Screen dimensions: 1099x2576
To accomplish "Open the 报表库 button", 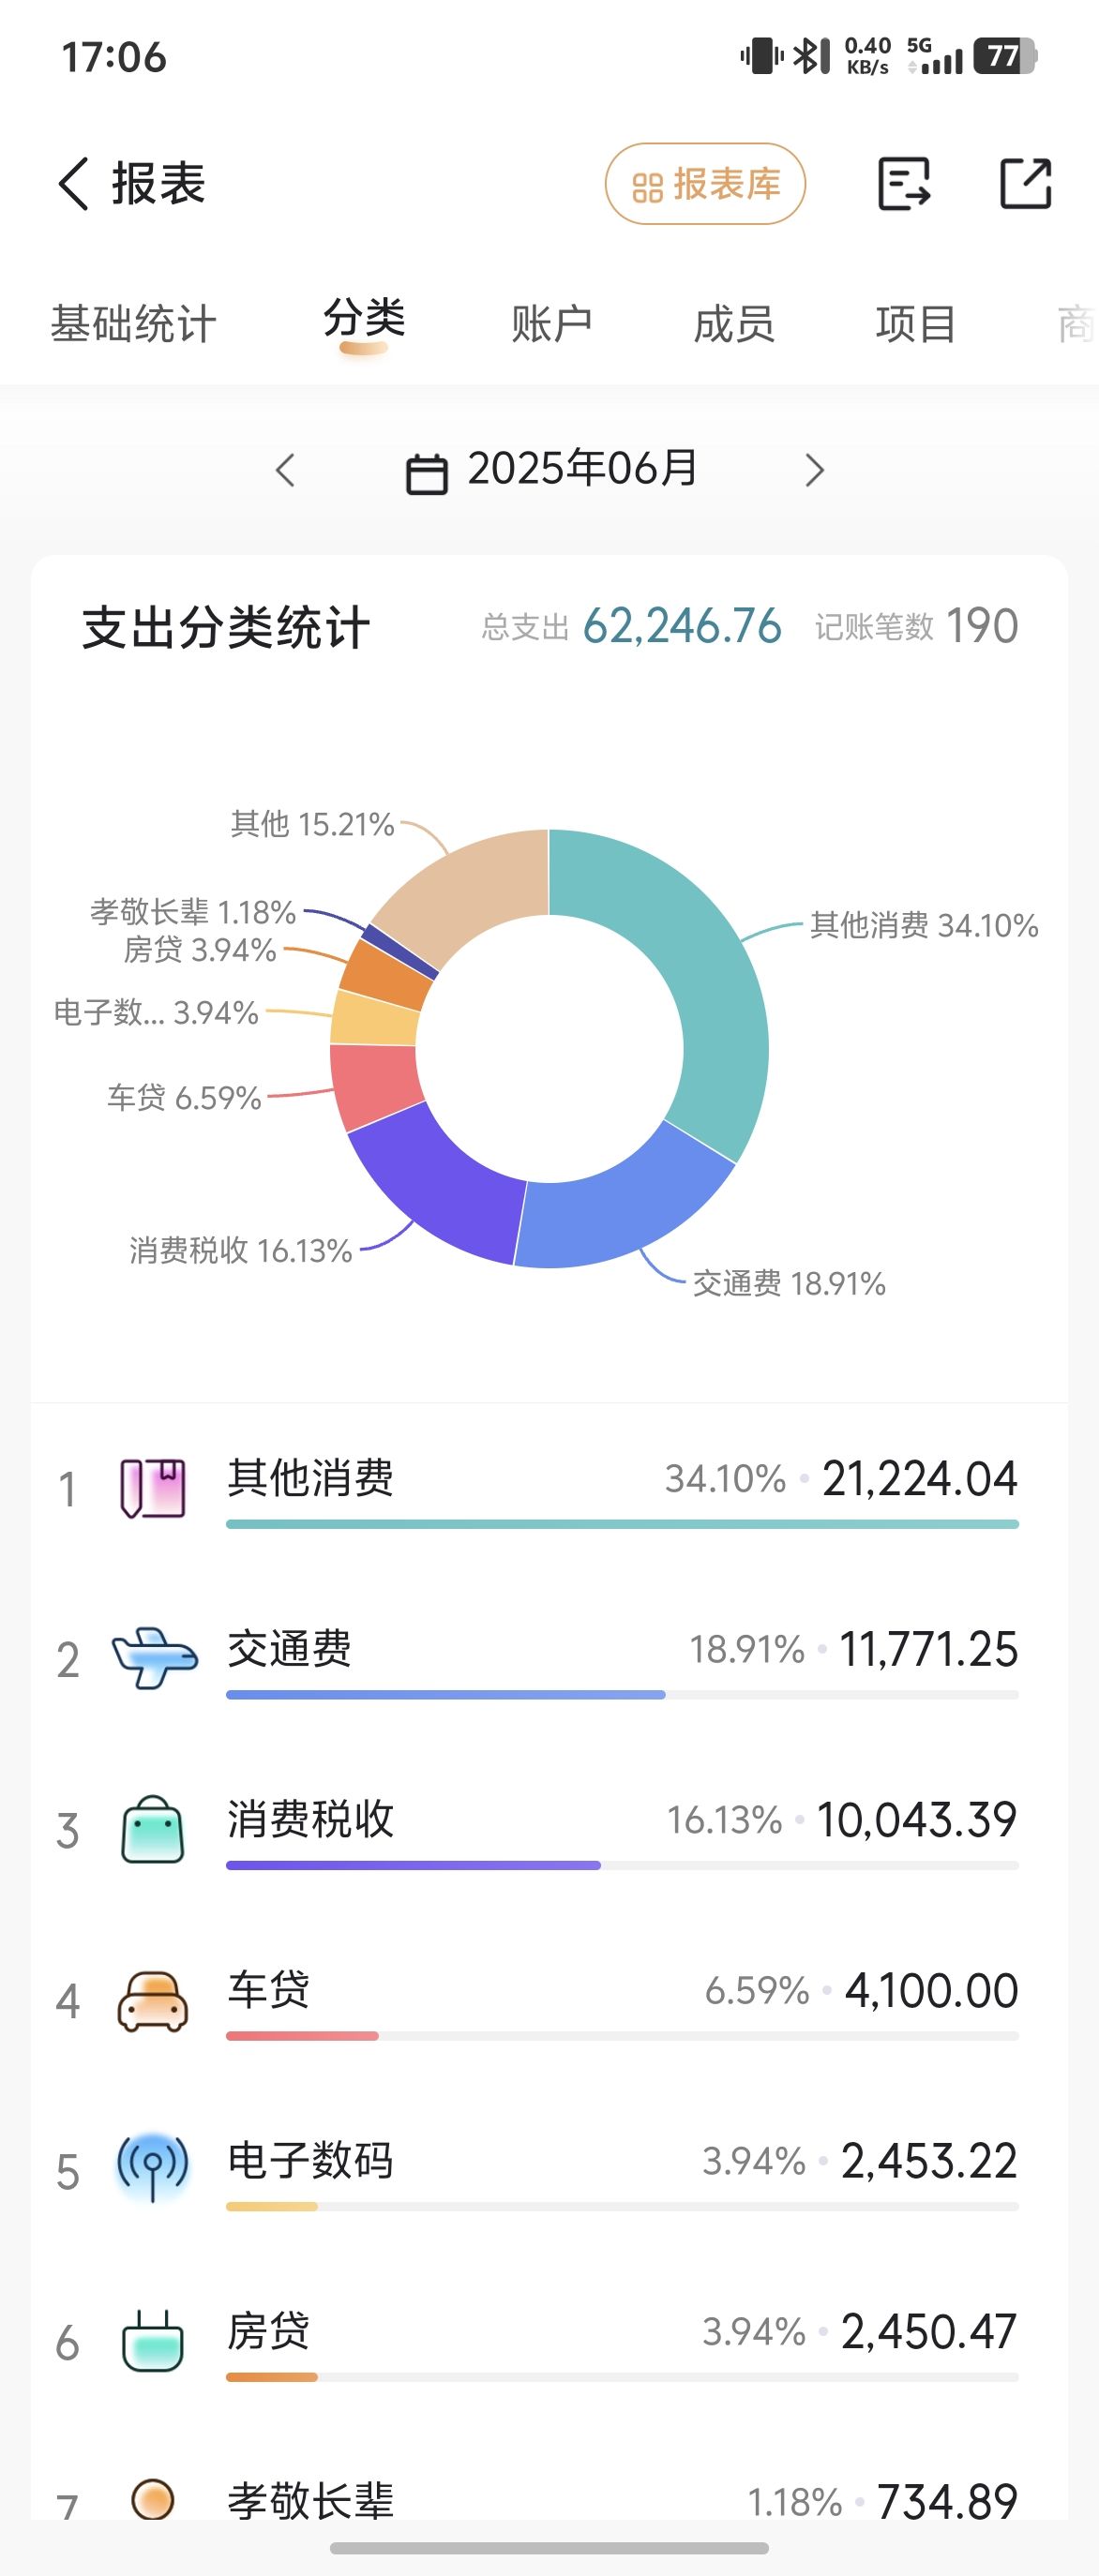I will coord(705,184).
